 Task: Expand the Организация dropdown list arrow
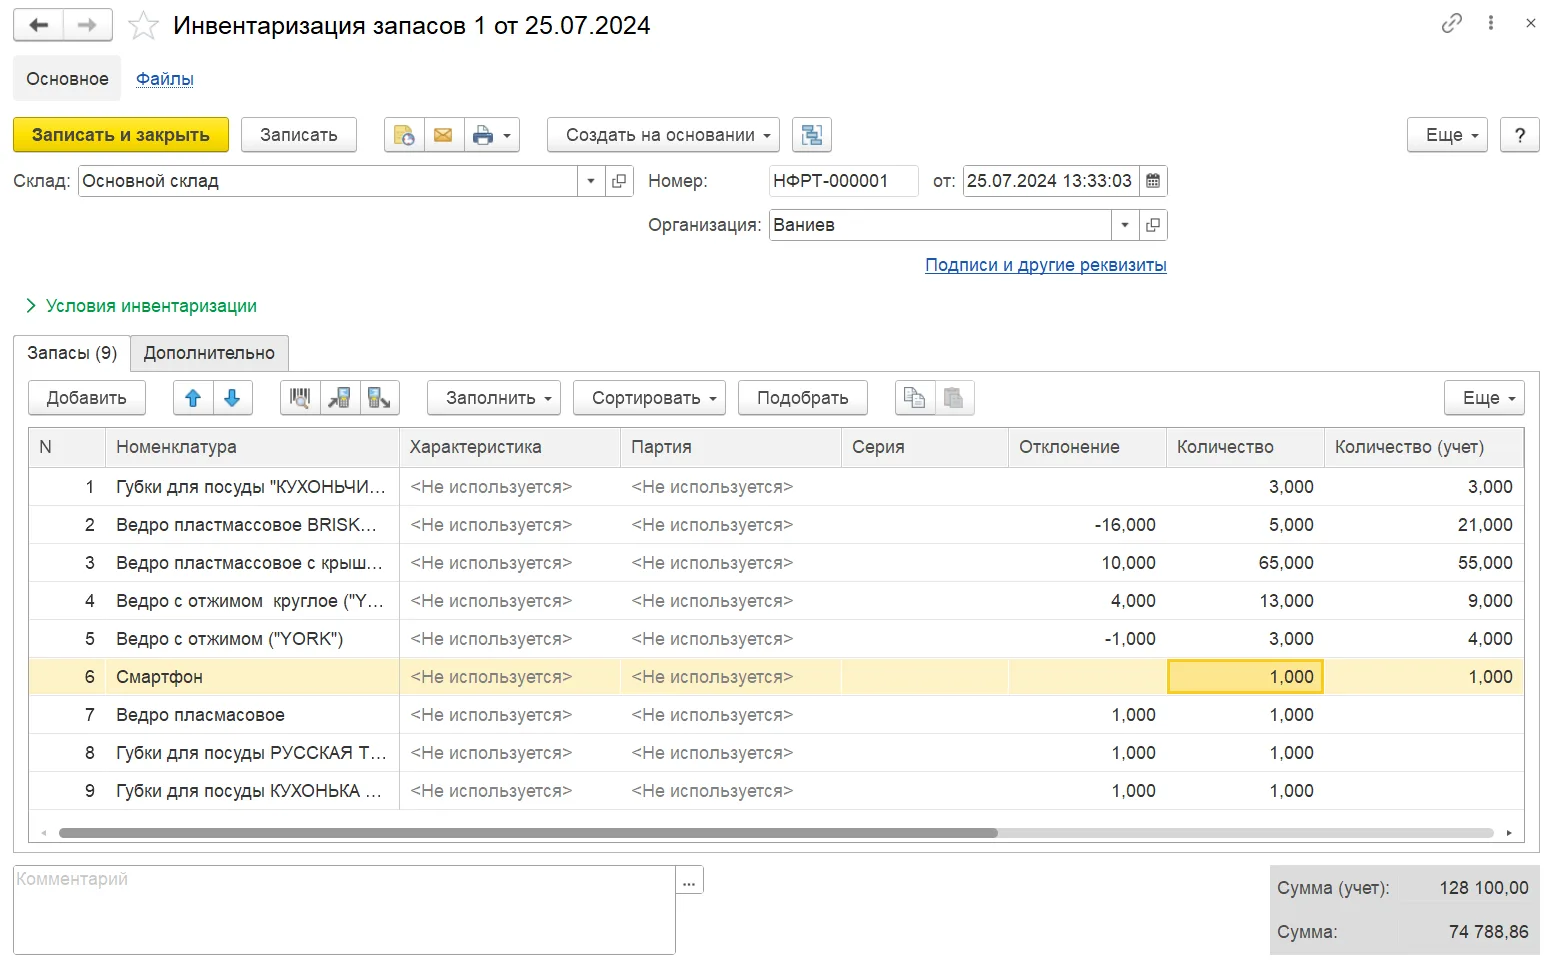point(1125,225)
